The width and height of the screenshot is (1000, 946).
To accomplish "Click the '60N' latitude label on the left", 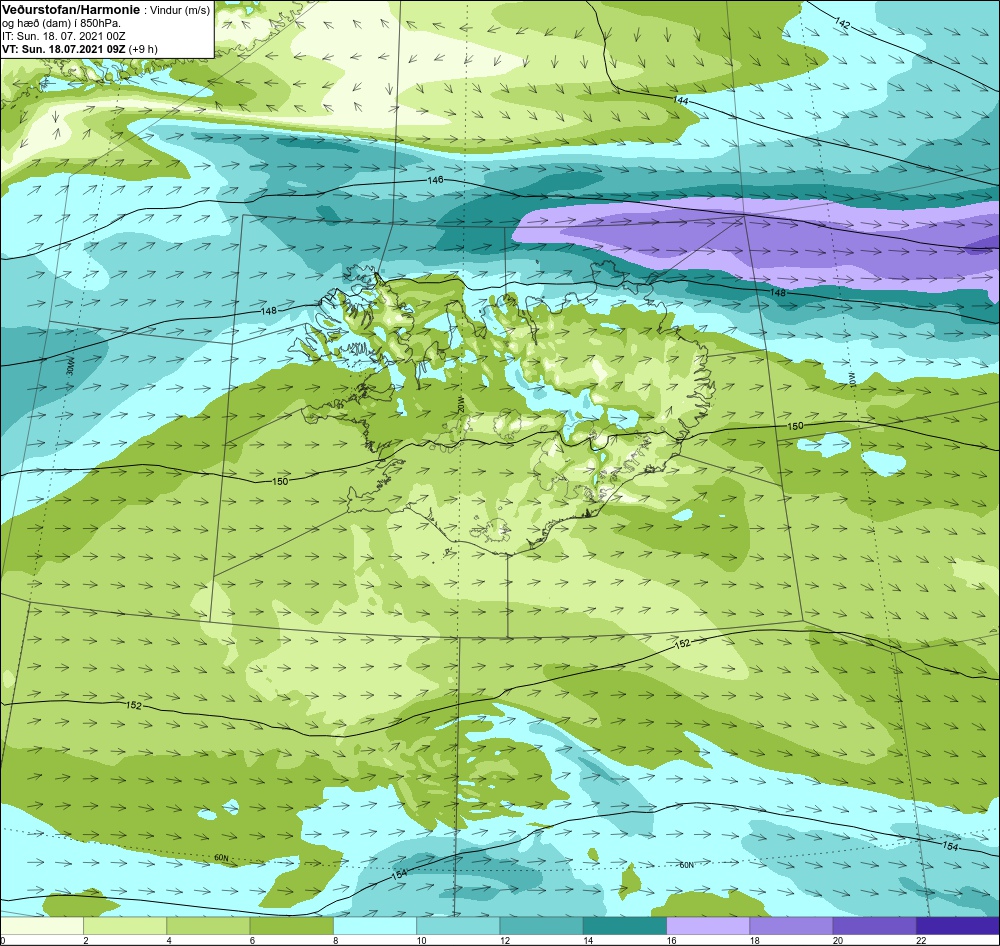I will (221, 858).
